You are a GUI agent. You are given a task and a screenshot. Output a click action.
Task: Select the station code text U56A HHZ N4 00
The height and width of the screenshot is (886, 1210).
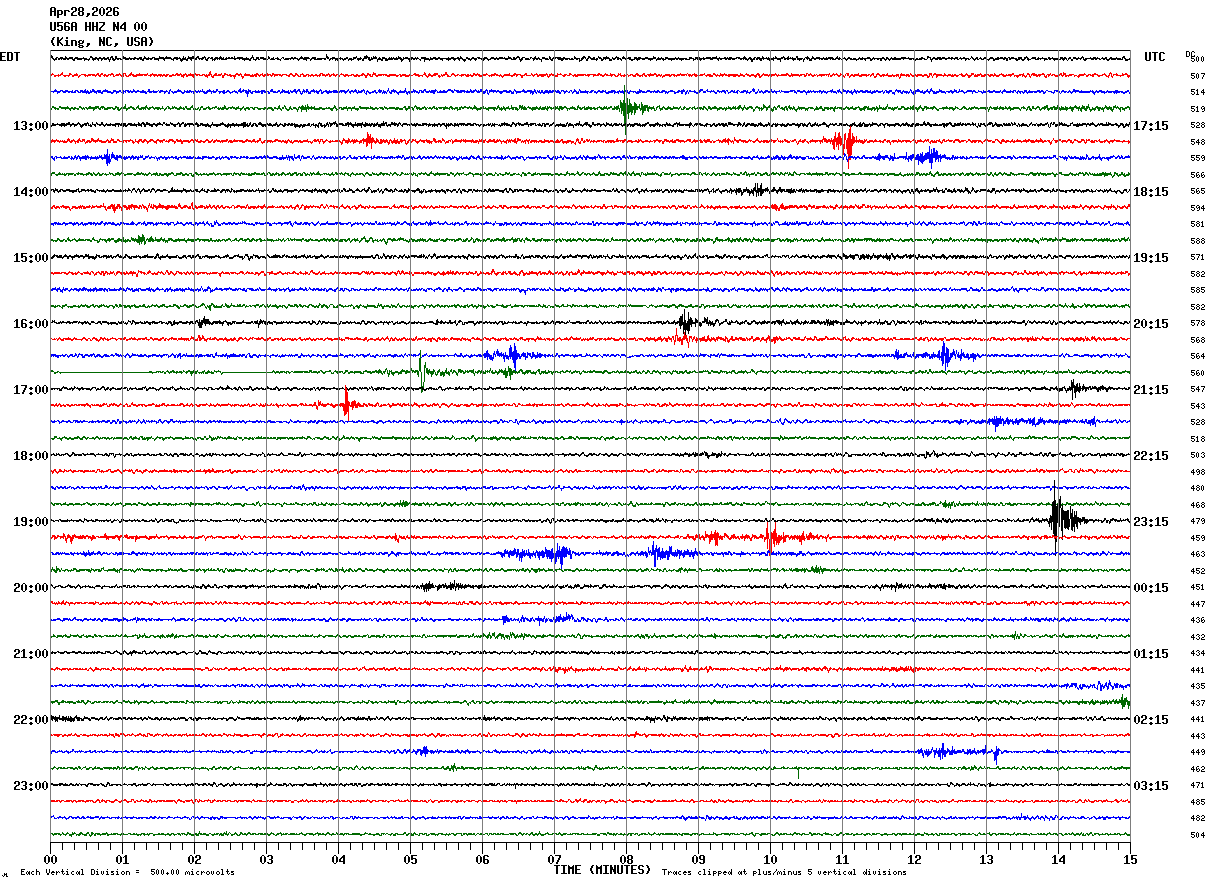[x=98, y=27]
